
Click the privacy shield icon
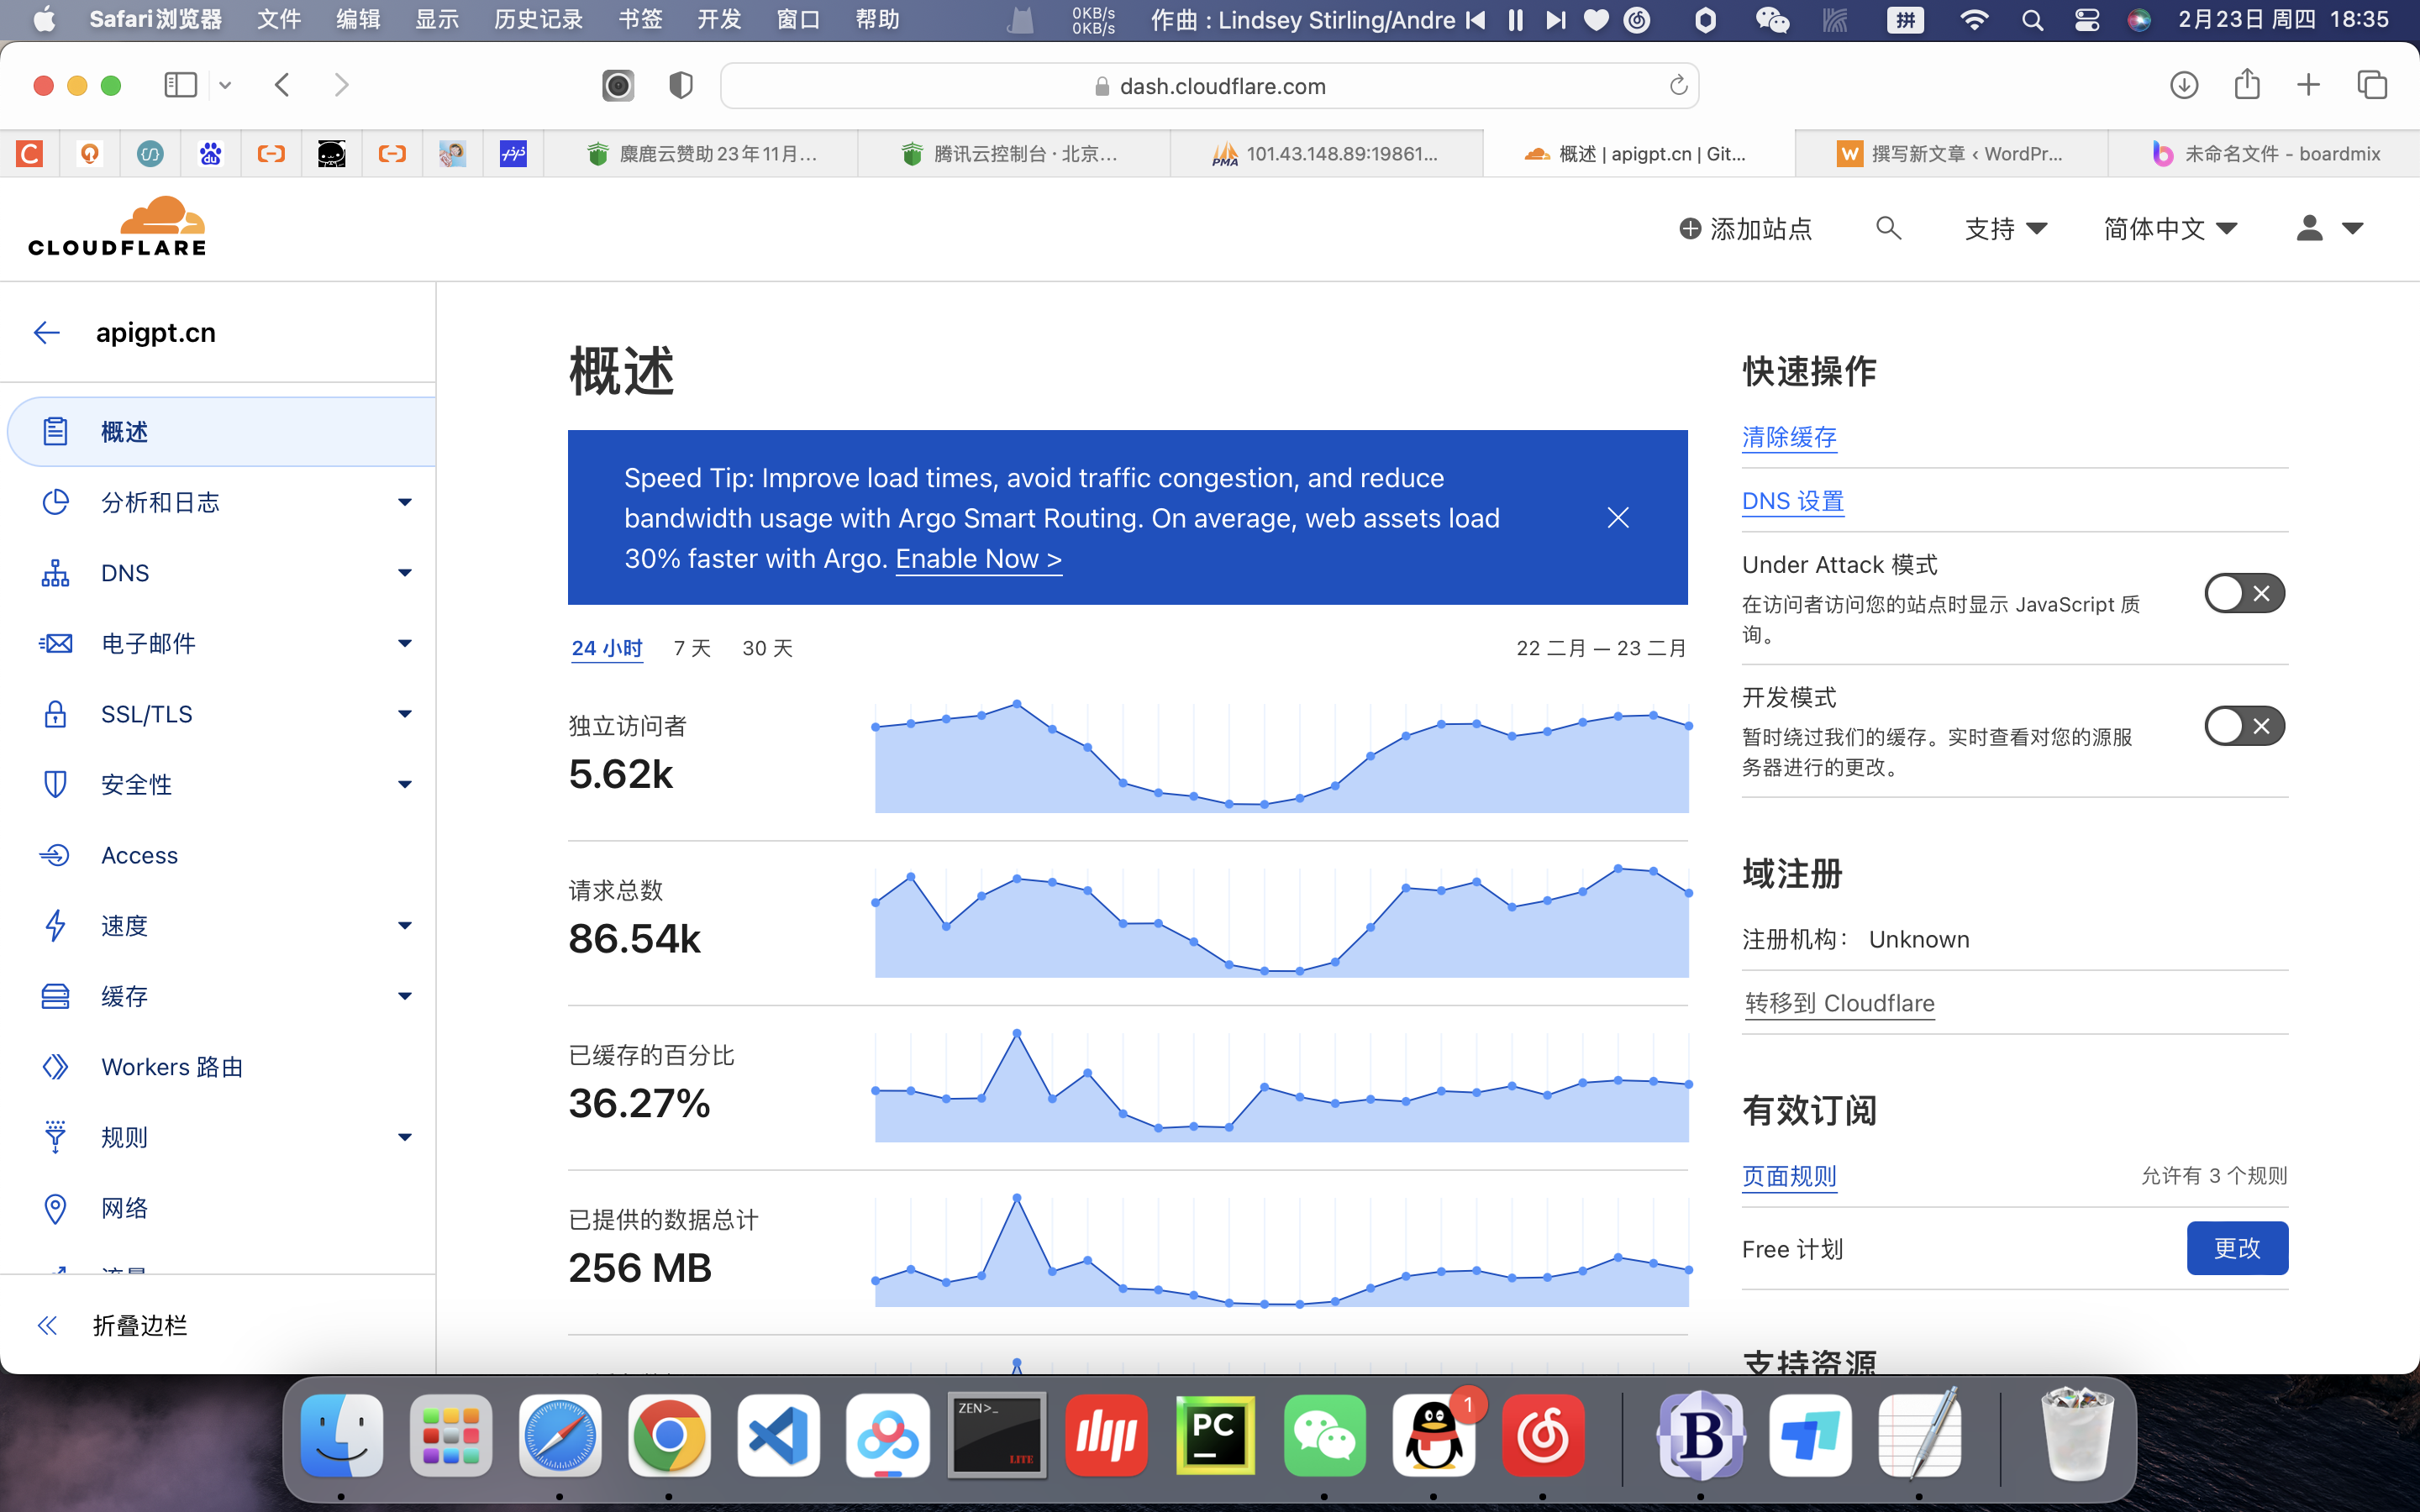pyautogui.click(x=681, y=86)
